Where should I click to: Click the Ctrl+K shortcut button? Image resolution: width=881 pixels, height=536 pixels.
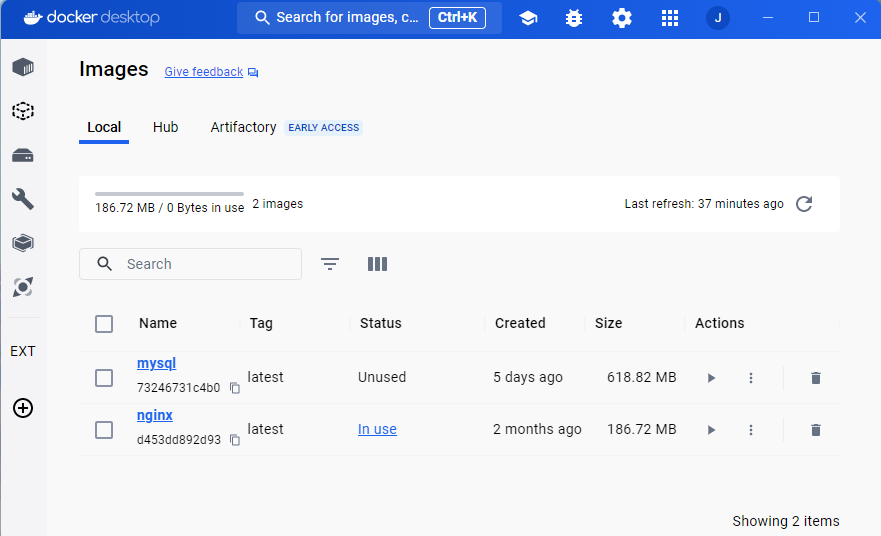click(x=457, y=17)
